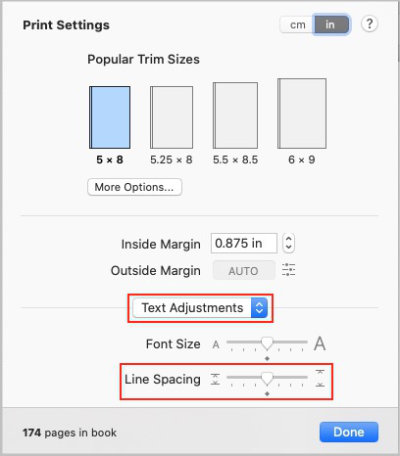The height and width of the screenshot is (456, 400).
Task: Open the Text Adjustments dropdown
Action: 200,308
